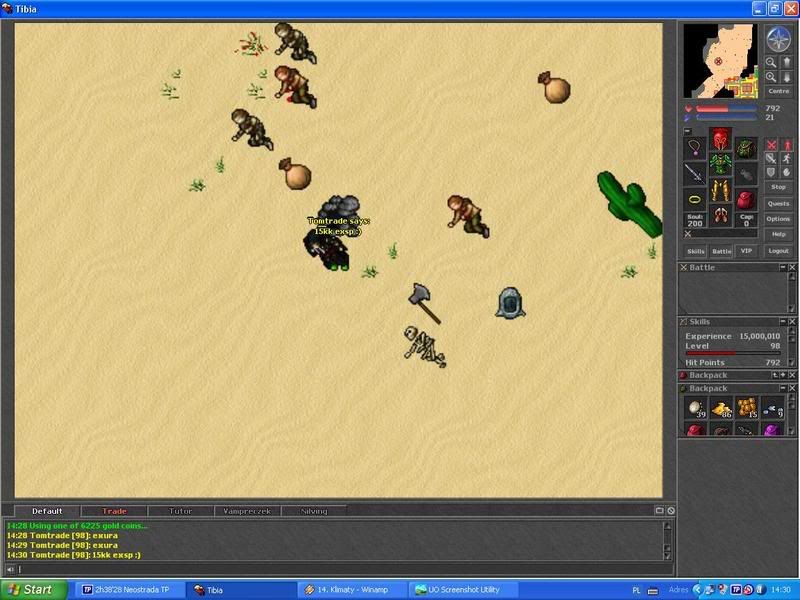Click the chat message input field

click(344, 569)
